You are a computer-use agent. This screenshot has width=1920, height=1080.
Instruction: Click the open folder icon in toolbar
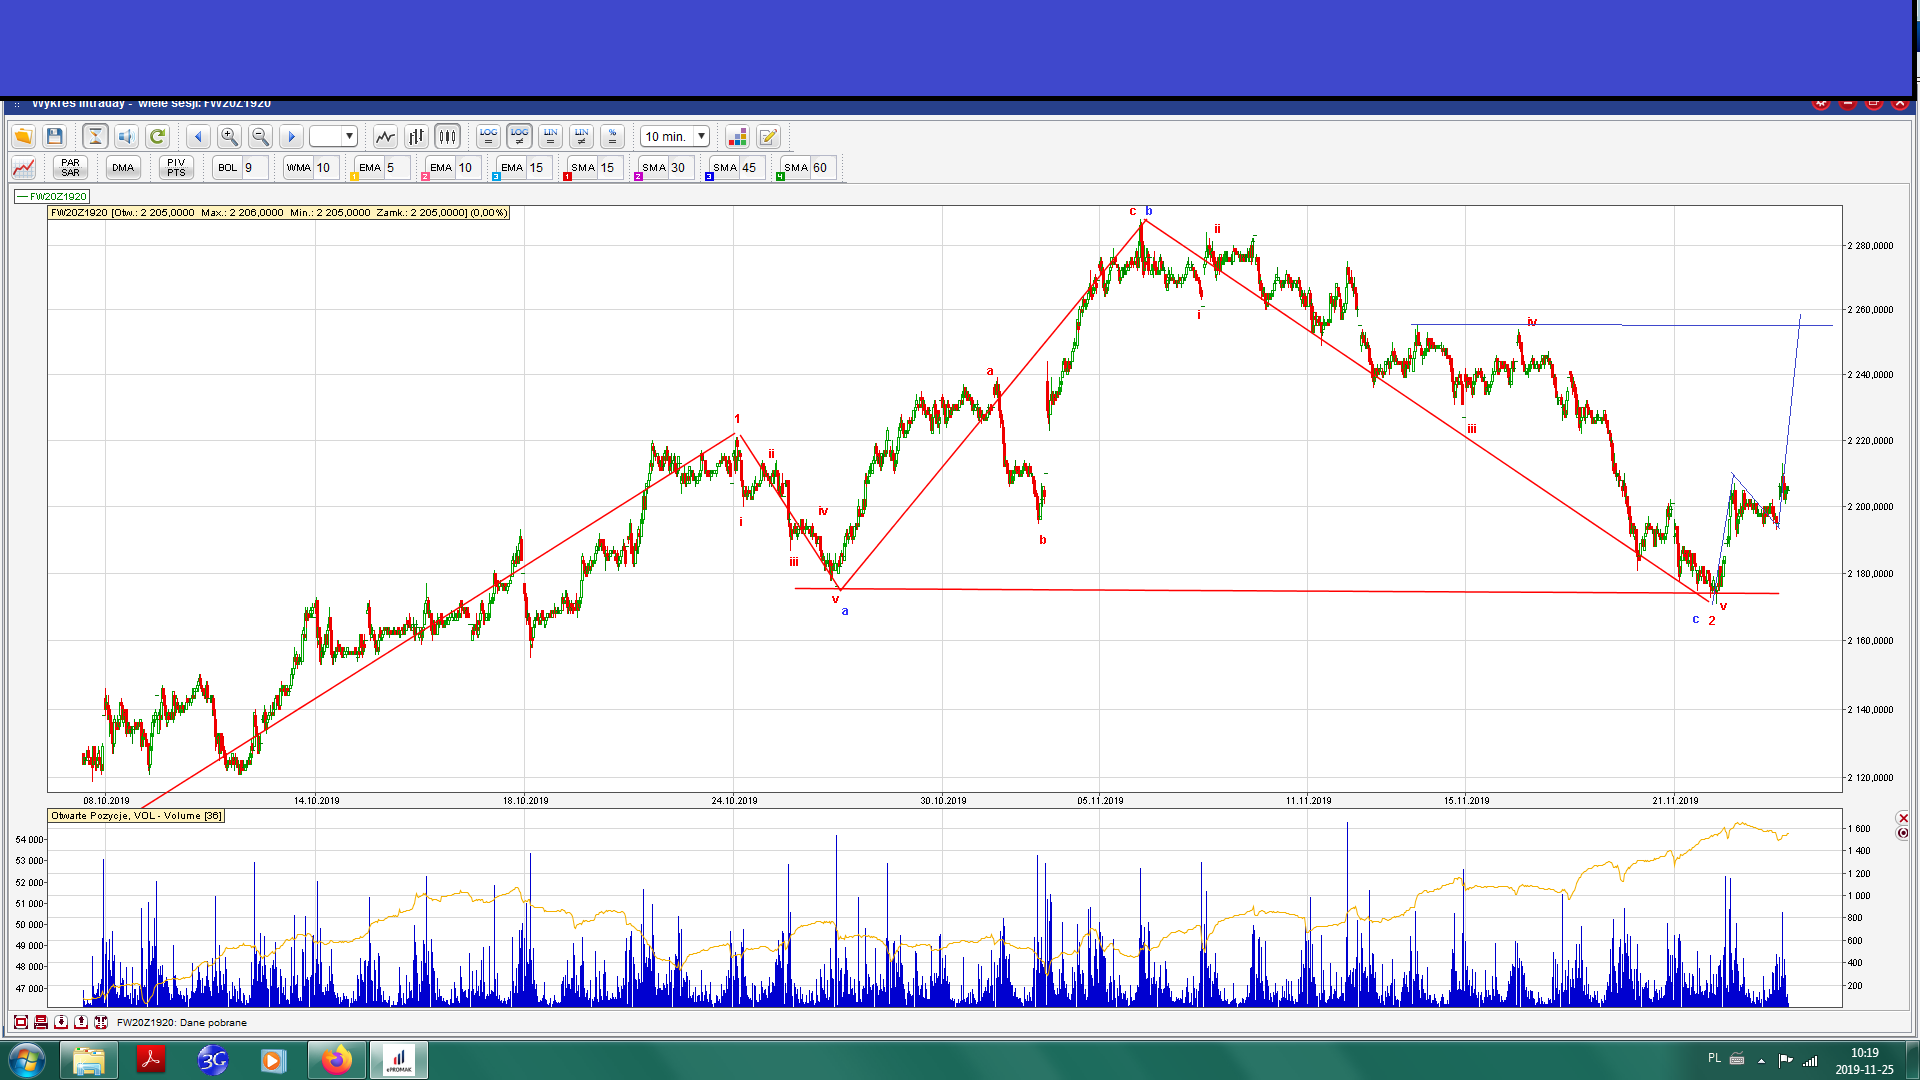(23, 136)
